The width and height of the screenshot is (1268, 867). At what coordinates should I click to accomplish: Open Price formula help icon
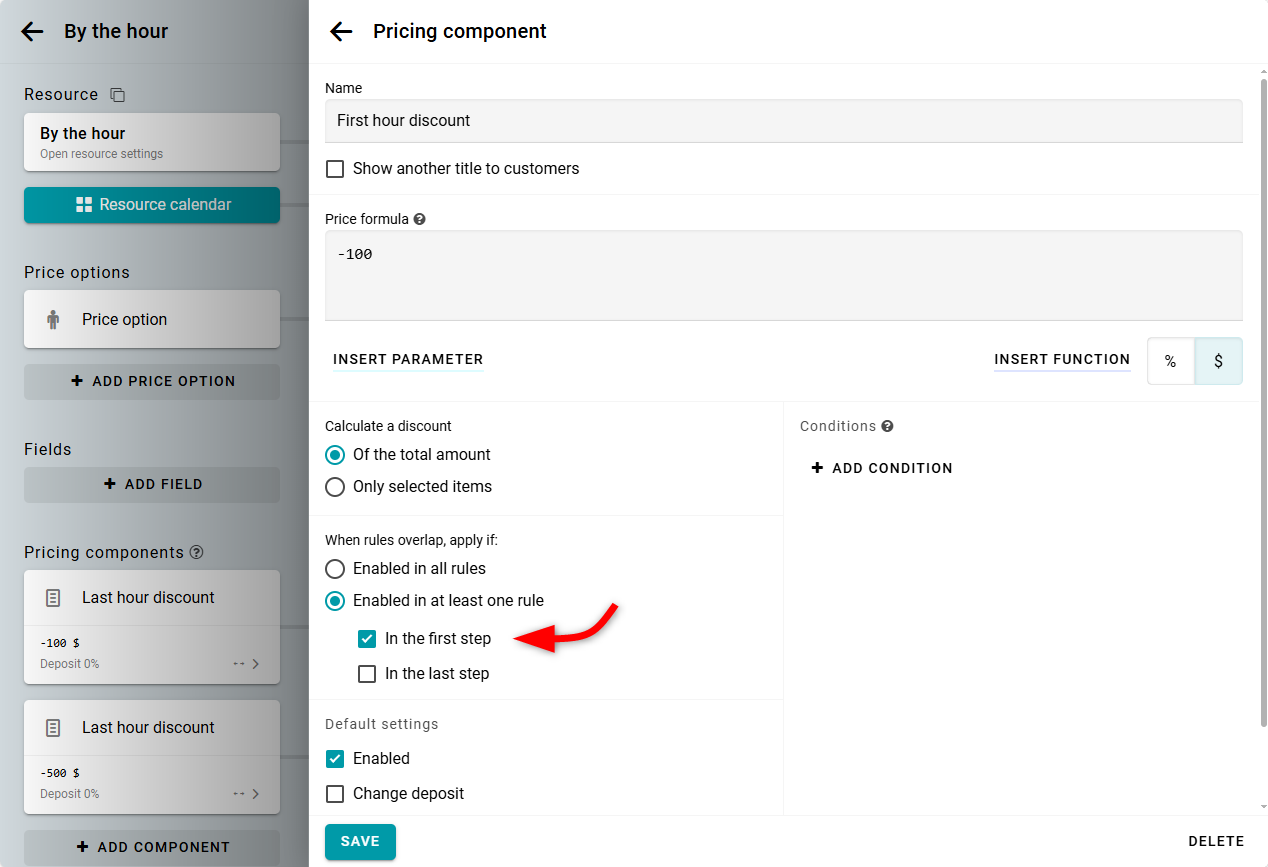(x=420, y=219)
